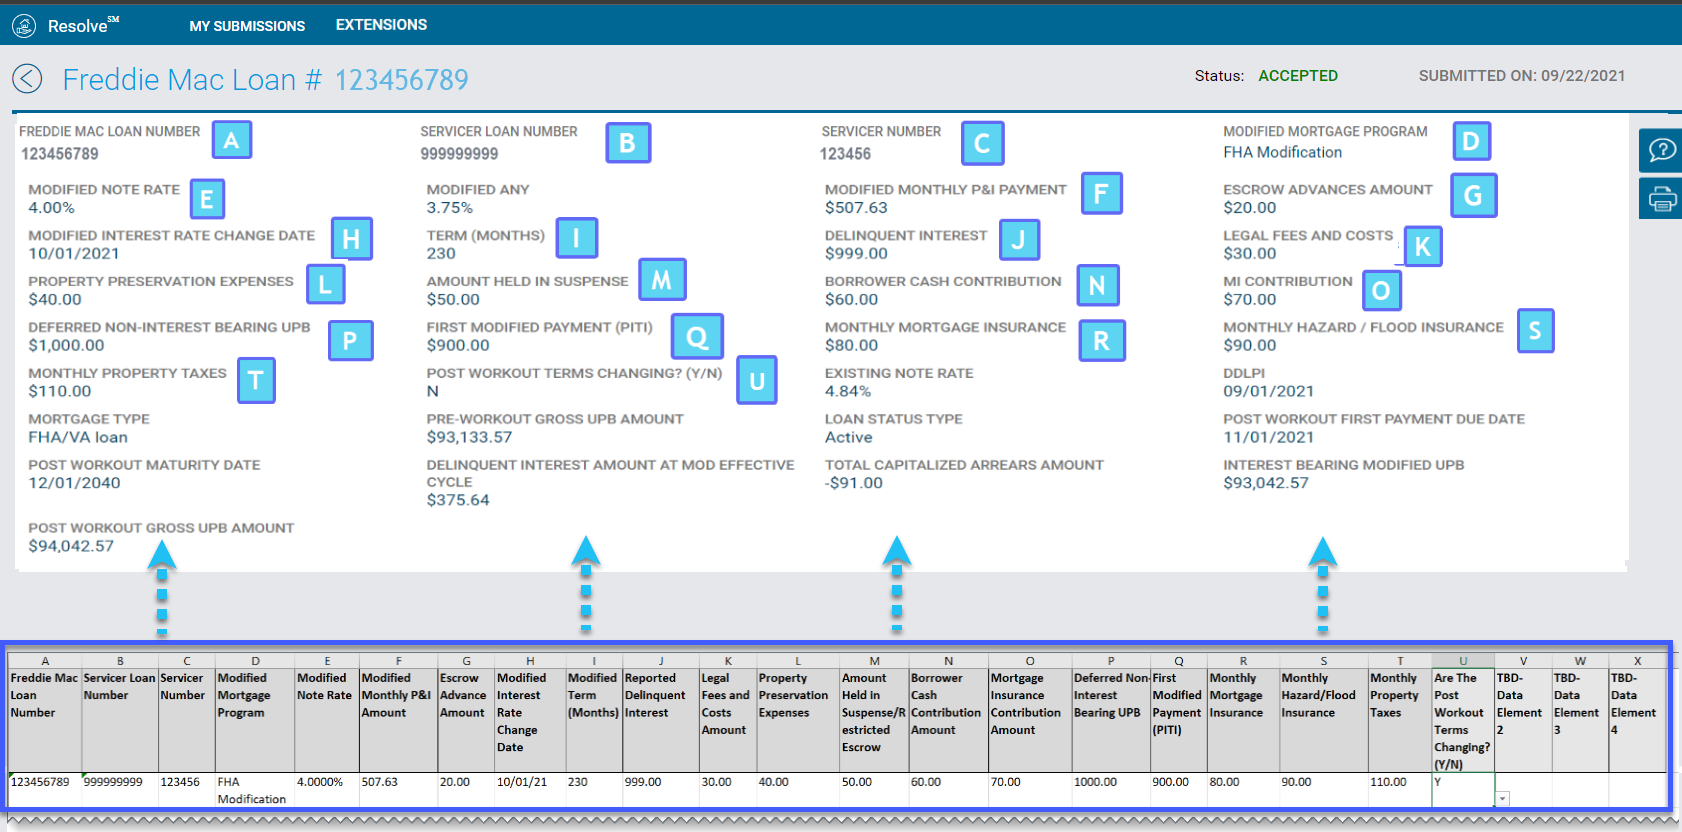Click the spreadsheet FHA Modification cell
Image resolution: width=1682 pixels, height=832 pixels.
click(x=255, y=790)
